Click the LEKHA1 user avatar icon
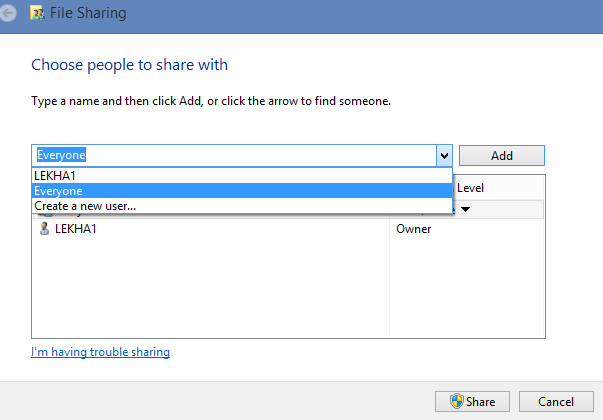The height and width of the screenshot is (420, 603). [44, 228]
